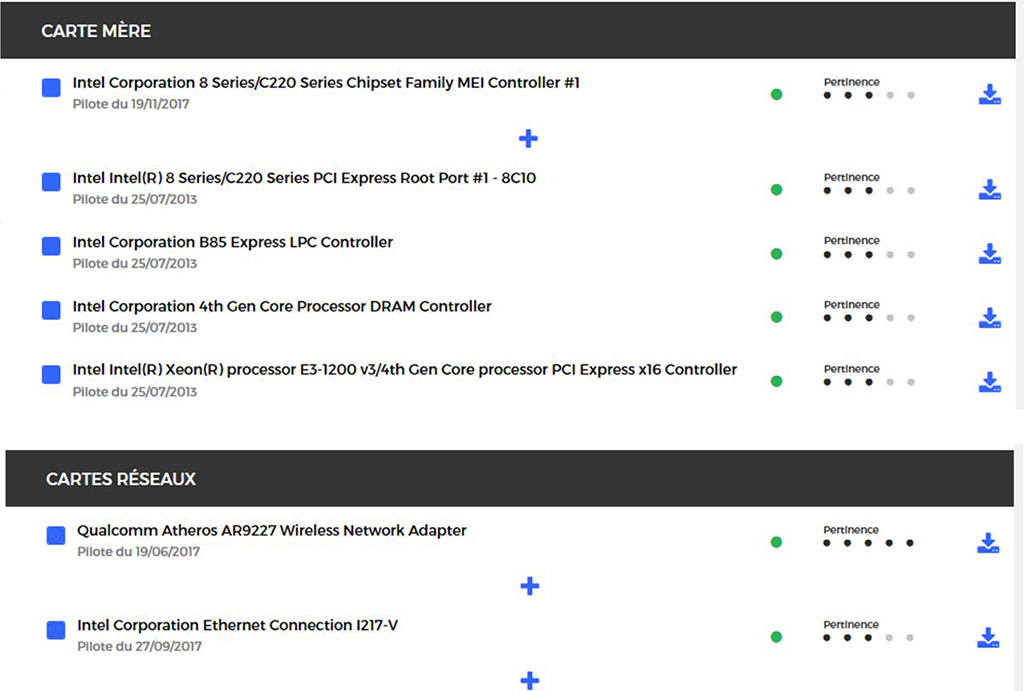The width and height of the screenshot is (1024, 691).
Task: Expand plus under Qualcomm Atheros adapter
Action: (x=530, y=586)
